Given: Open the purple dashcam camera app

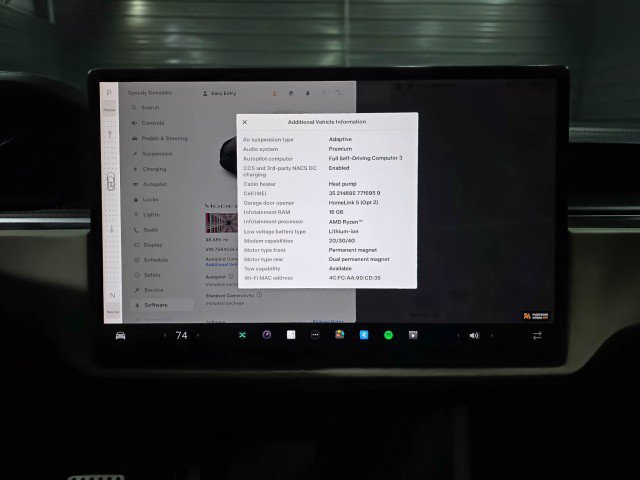Looking at the screenshot, I should (x=267, y=335).
